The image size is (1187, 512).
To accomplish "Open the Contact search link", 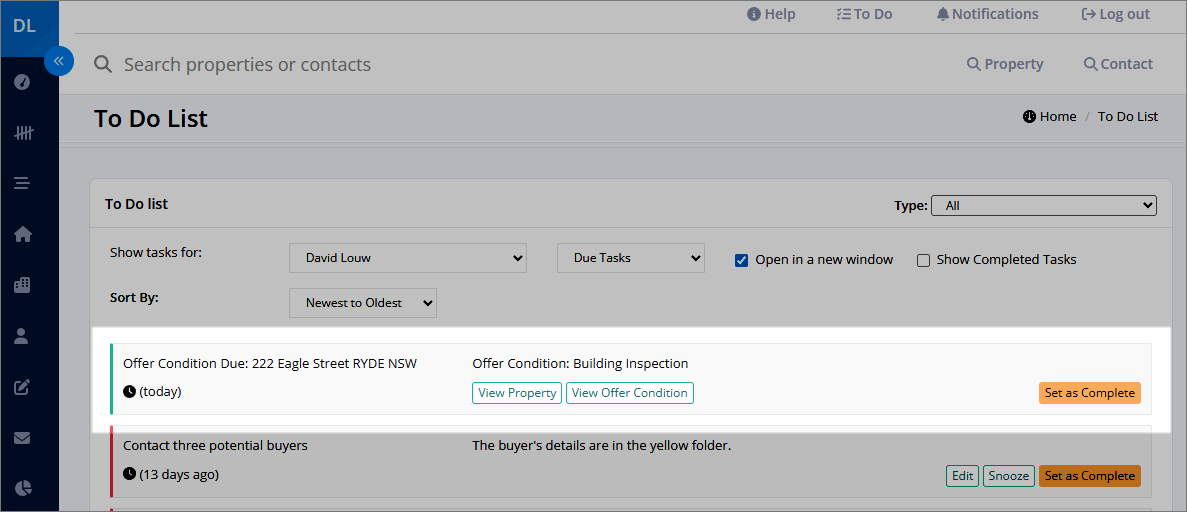I will [1119, 64].
